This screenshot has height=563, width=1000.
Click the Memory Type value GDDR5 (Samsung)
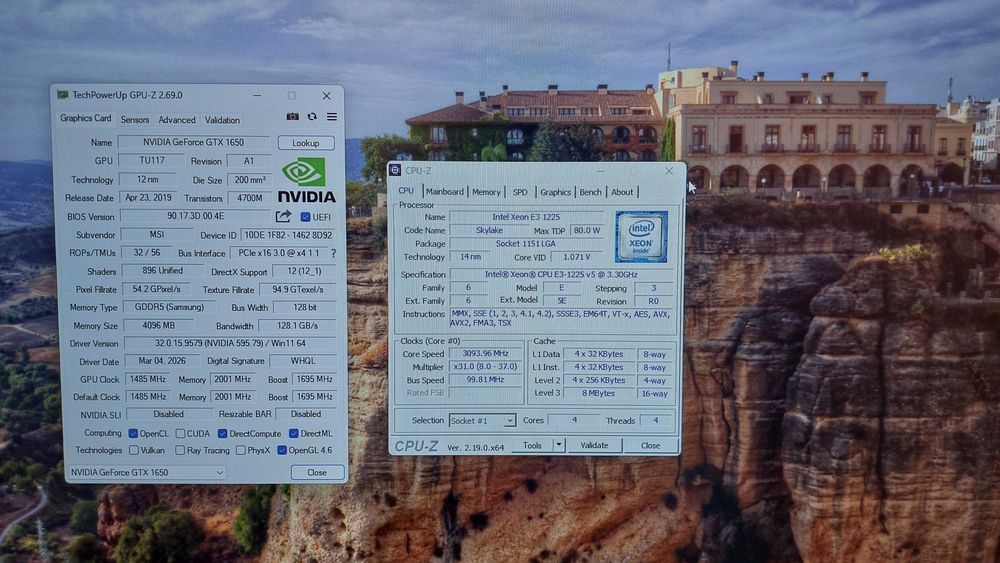click(169, 307)
